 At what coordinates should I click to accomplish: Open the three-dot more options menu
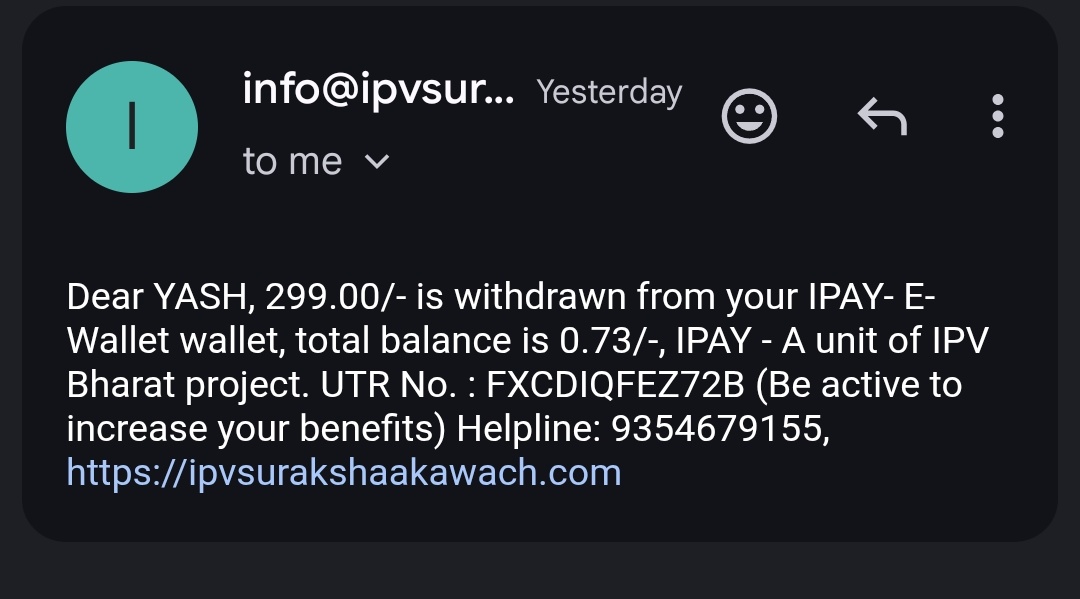tap(997, 117)
